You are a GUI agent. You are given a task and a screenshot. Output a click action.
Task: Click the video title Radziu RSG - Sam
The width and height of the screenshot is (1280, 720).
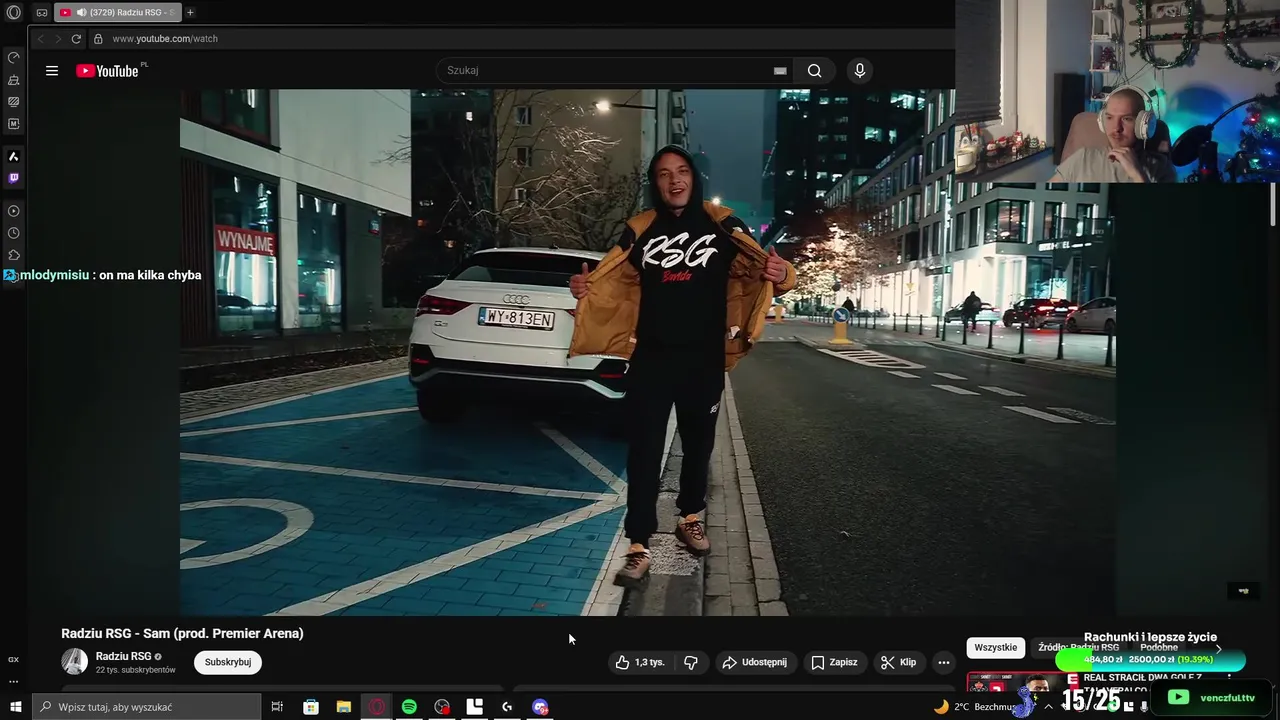pyautogui.click(x=182, y=633)
